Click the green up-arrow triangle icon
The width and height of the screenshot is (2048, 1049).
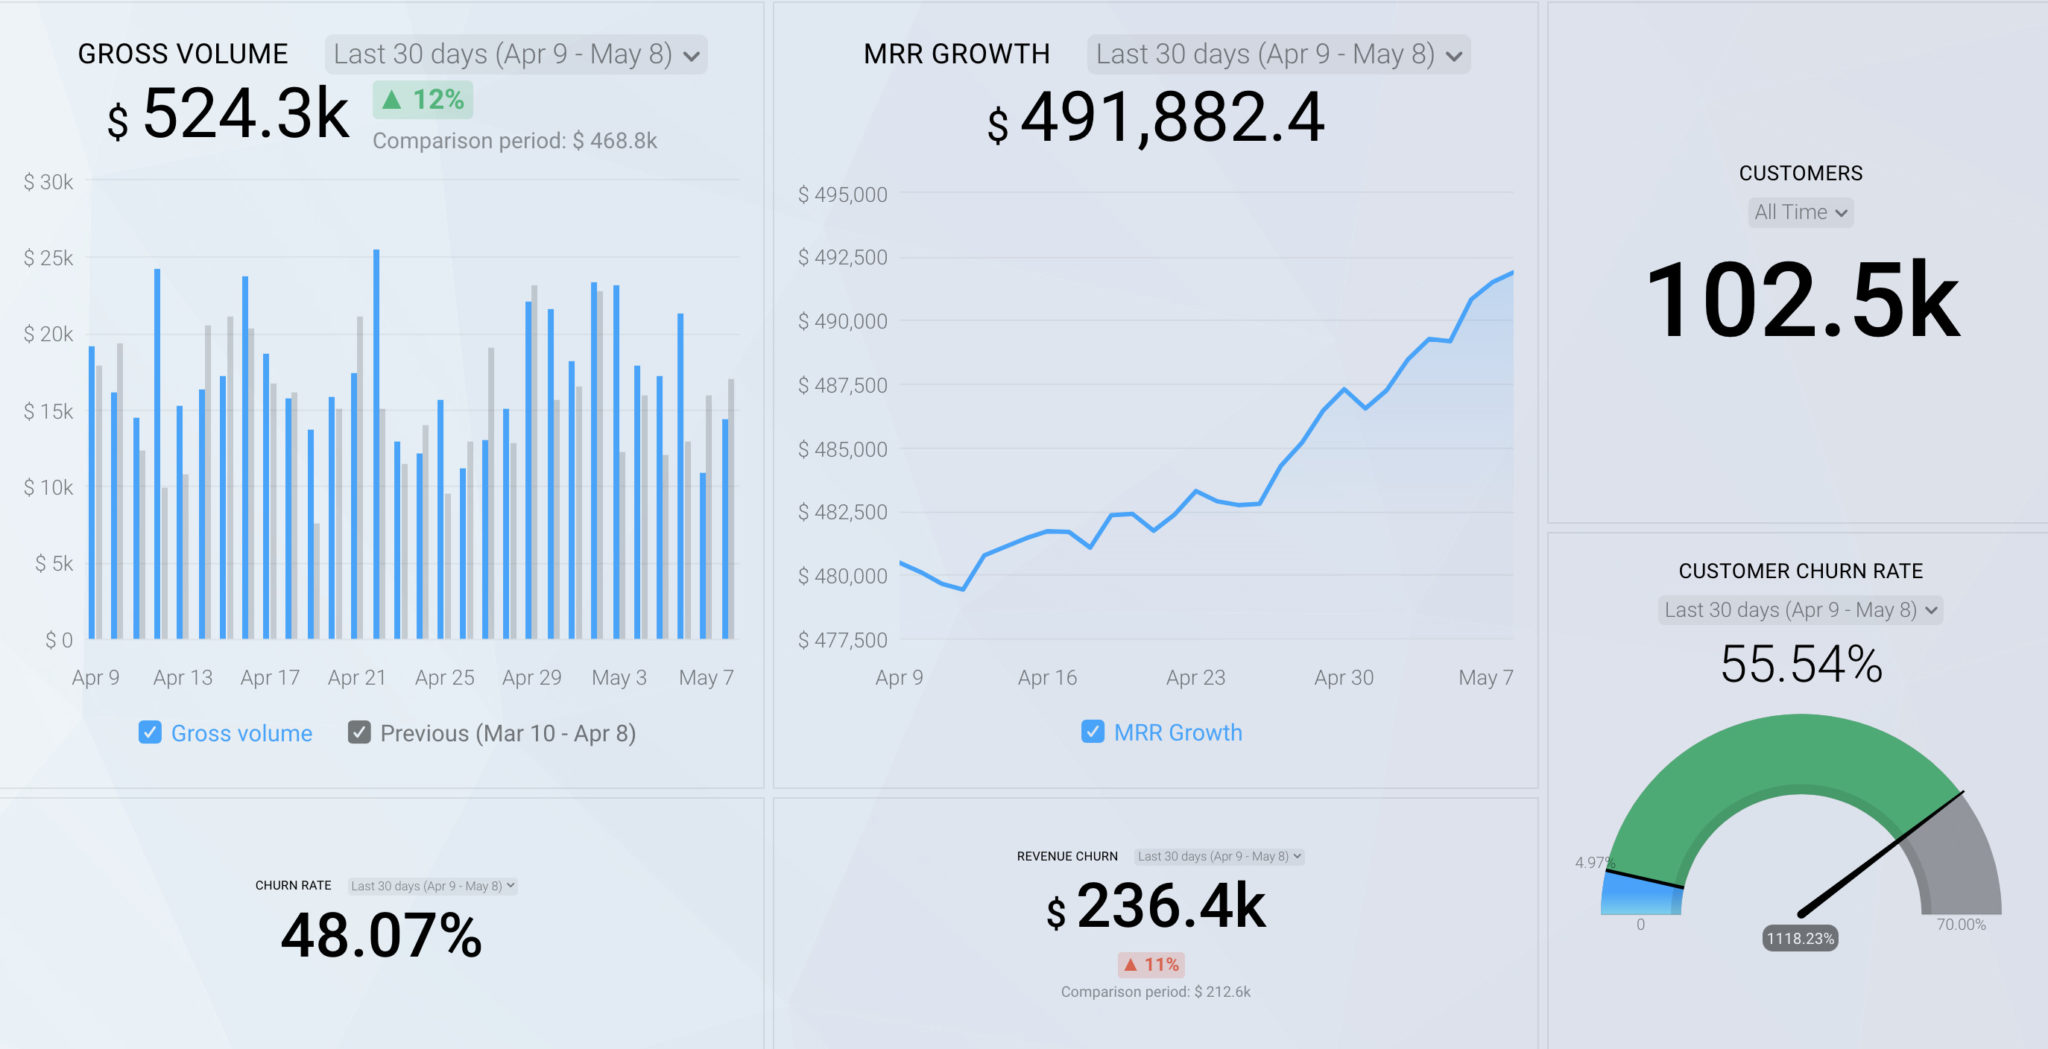coord(392,99)
